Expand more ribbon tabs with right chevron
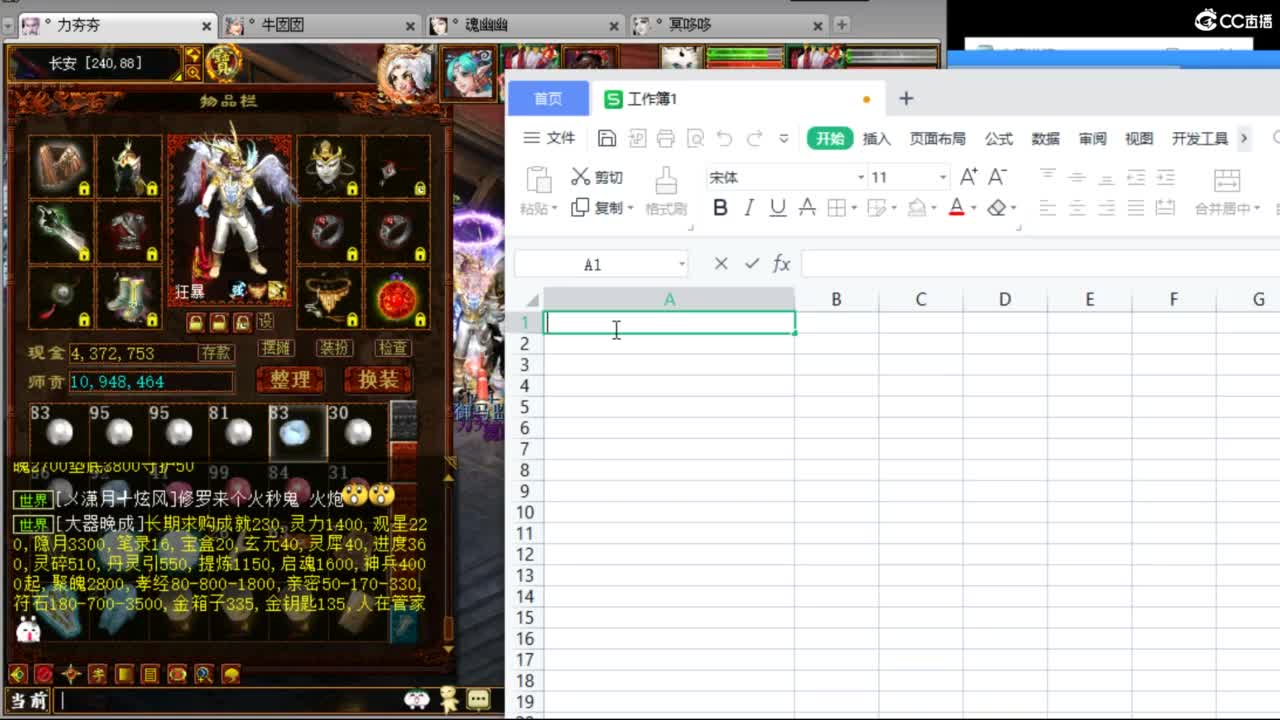 tap(1244, 138)
